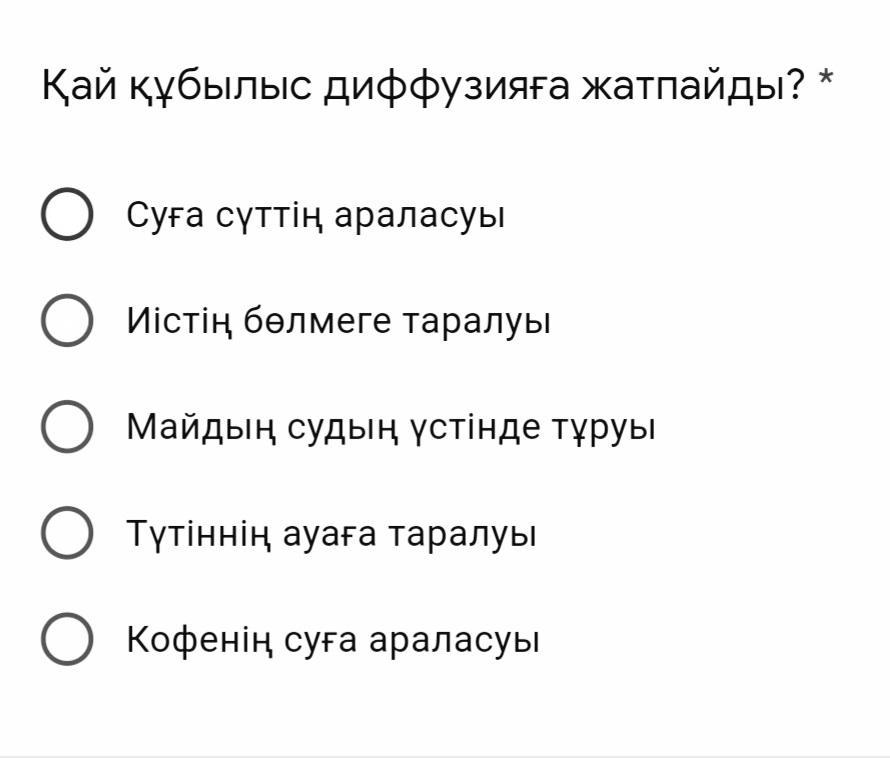The width and height of the screenshot is (890, 758).
Task: Select the radio button for Майдың судың үстінде тұруы
Action: click(x=67, y=426)
